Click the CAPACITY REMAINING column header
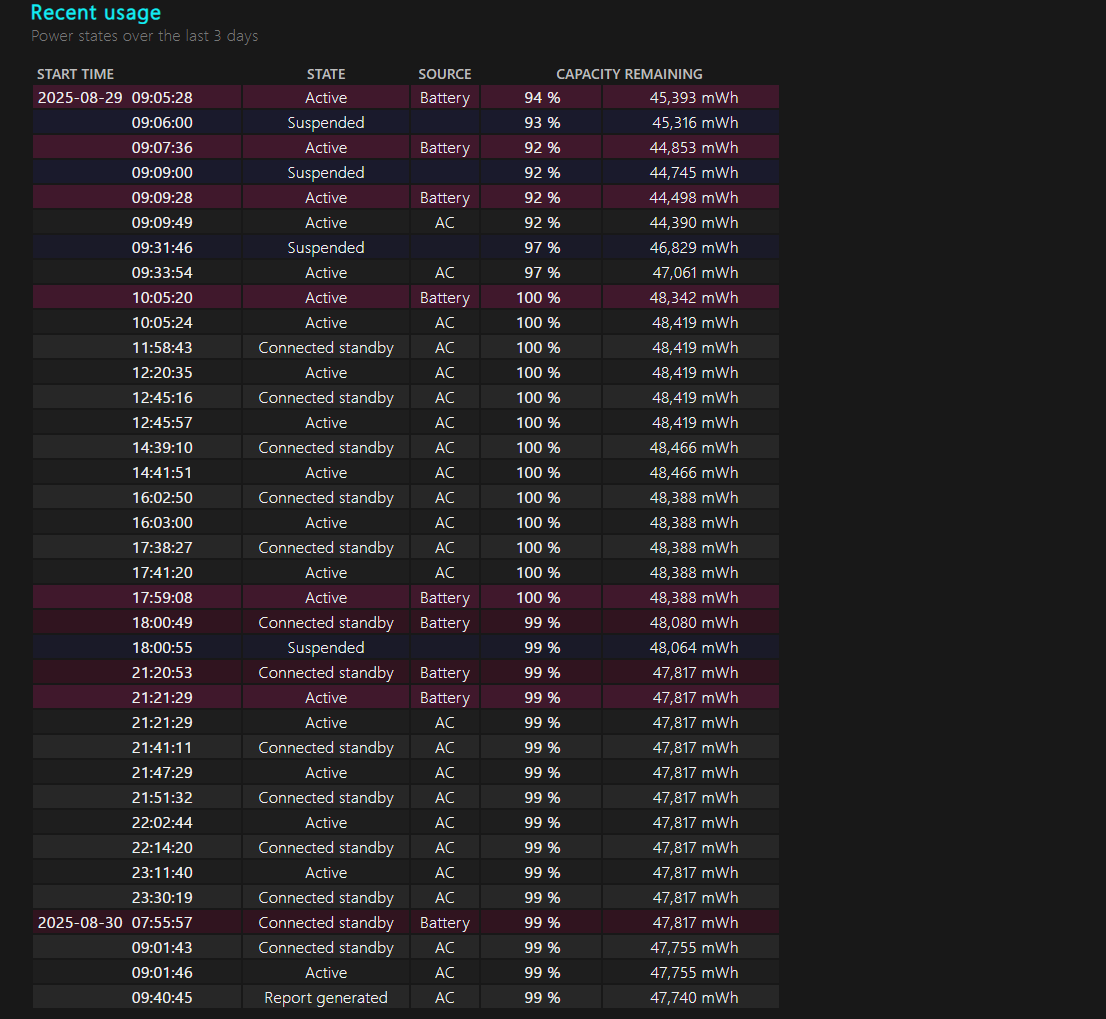This screenshot has height=1019, width=1106. click(x=629, y=74)
